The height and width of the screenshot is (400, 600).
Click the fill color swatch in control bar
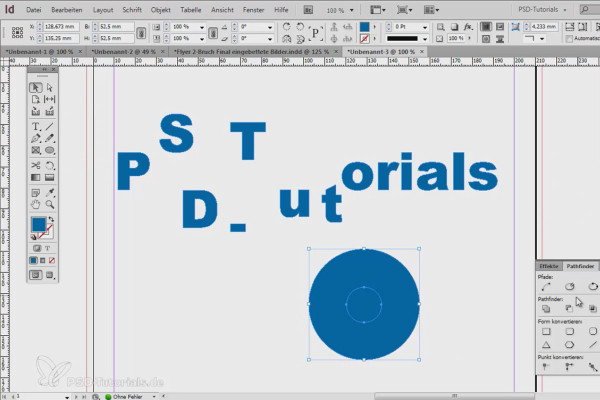[365, 27]
